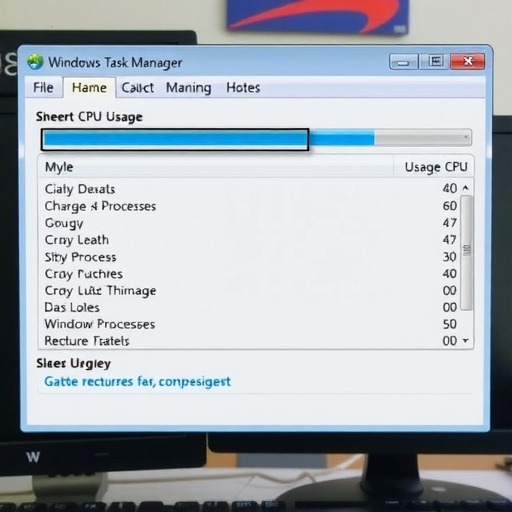Select the Cray Leath row

click(250, 240)
